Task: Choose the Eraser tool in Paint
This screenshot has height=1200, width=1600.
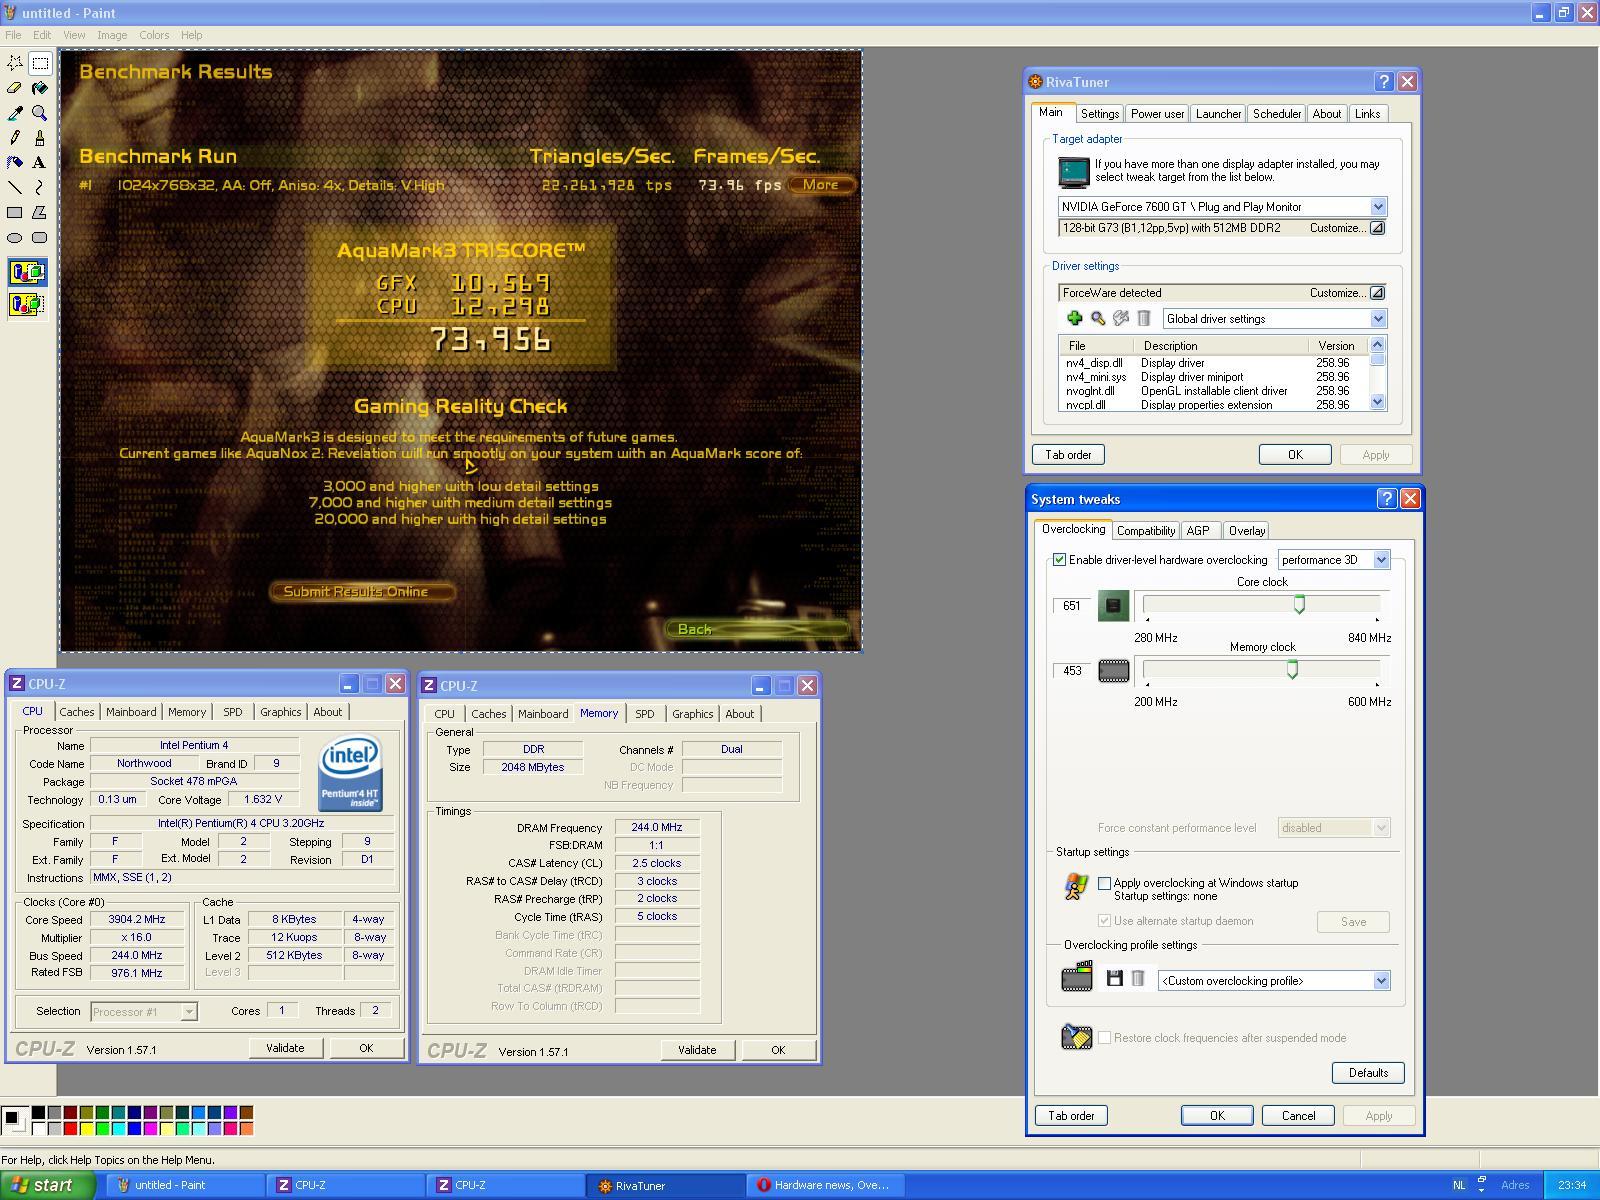Action: (15, 88)
